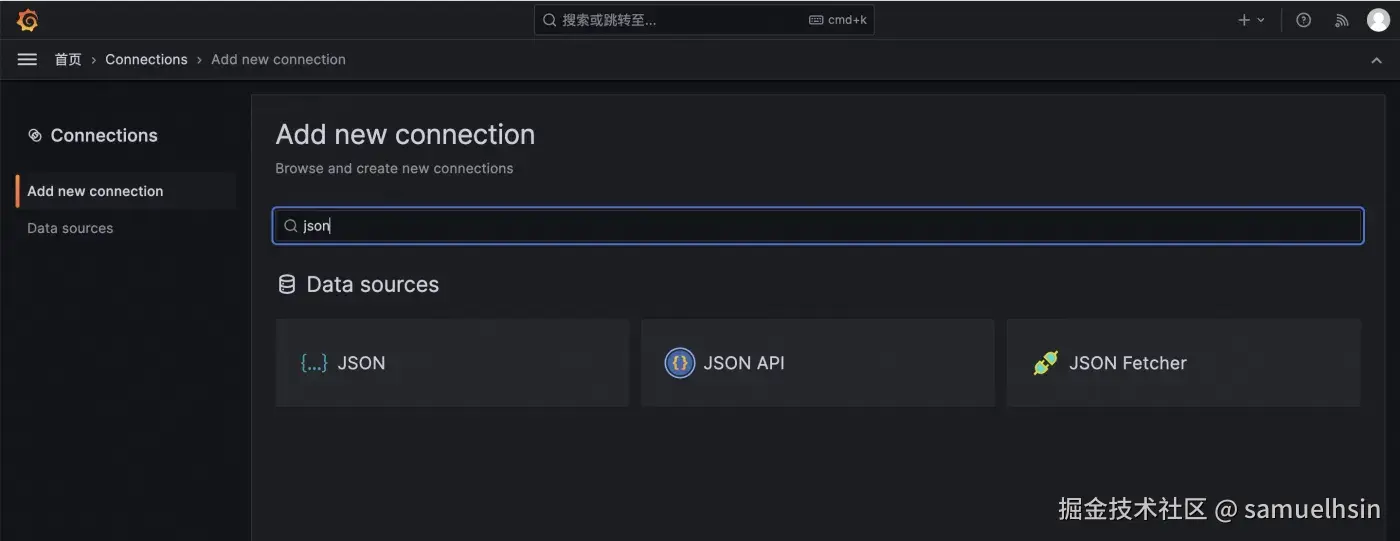Click the Add new connection page title
Viewport: 1400px width, 541px height.
pos(405,135)
